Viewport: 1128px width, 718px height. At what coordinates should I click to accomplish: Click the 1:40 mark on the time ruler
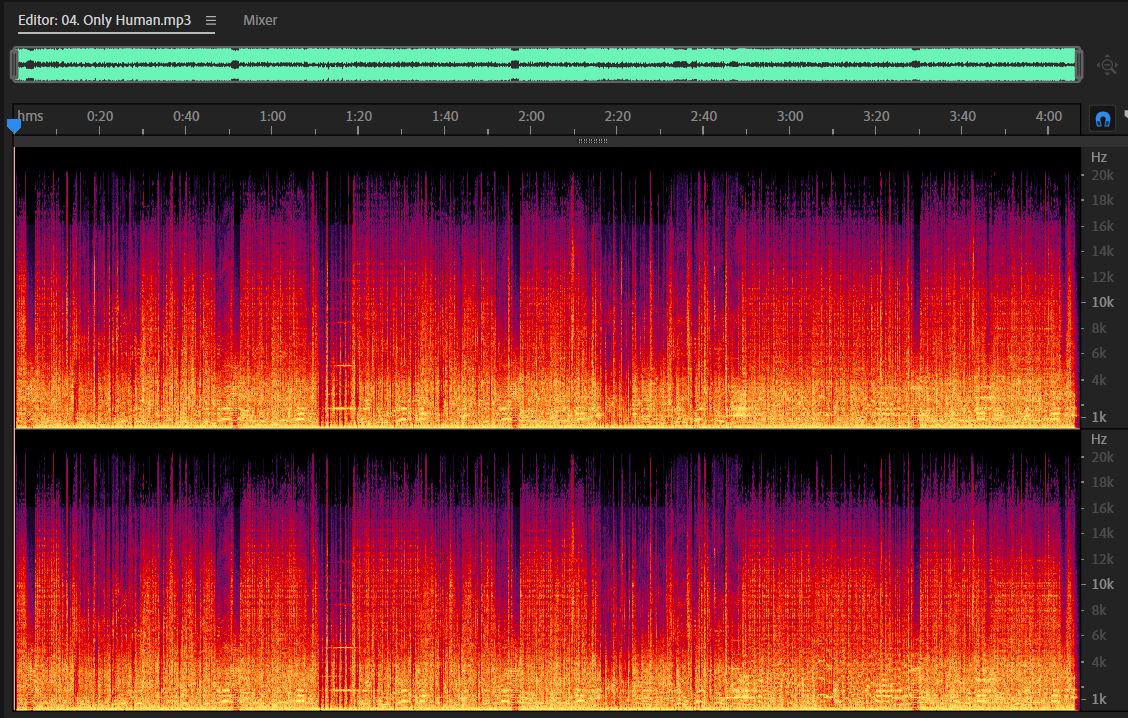click(x=445, y=116)
